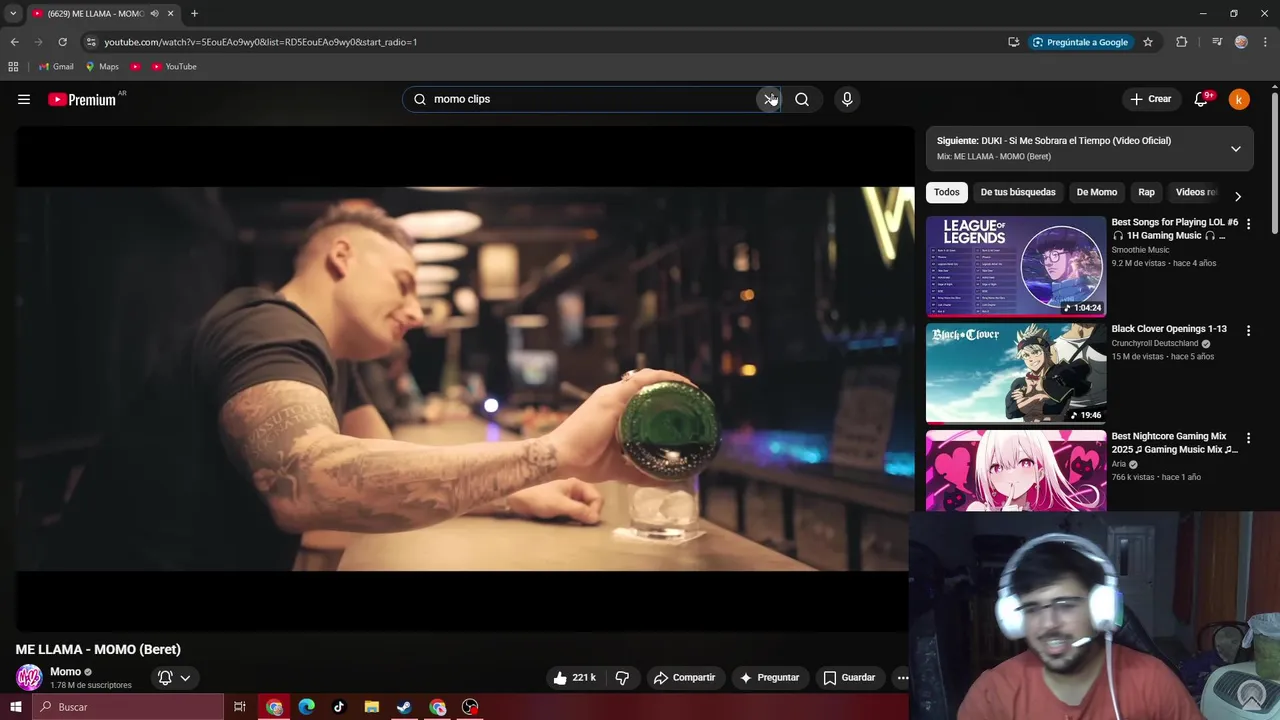Open Windows Start menu

pos(15,707)
